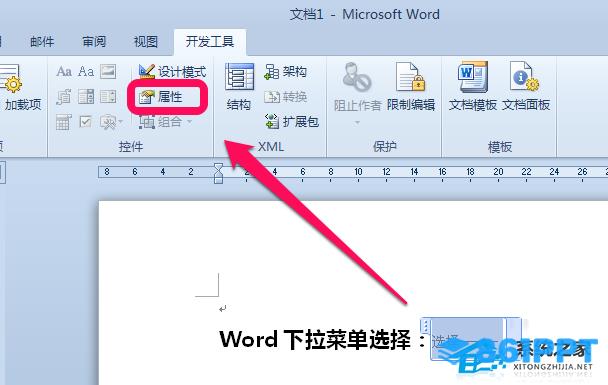Image resolution: width=608 pixels, height=385 pixels.
Task: Switch to the View (视图) tab
Action: click(x=145, y=41)
